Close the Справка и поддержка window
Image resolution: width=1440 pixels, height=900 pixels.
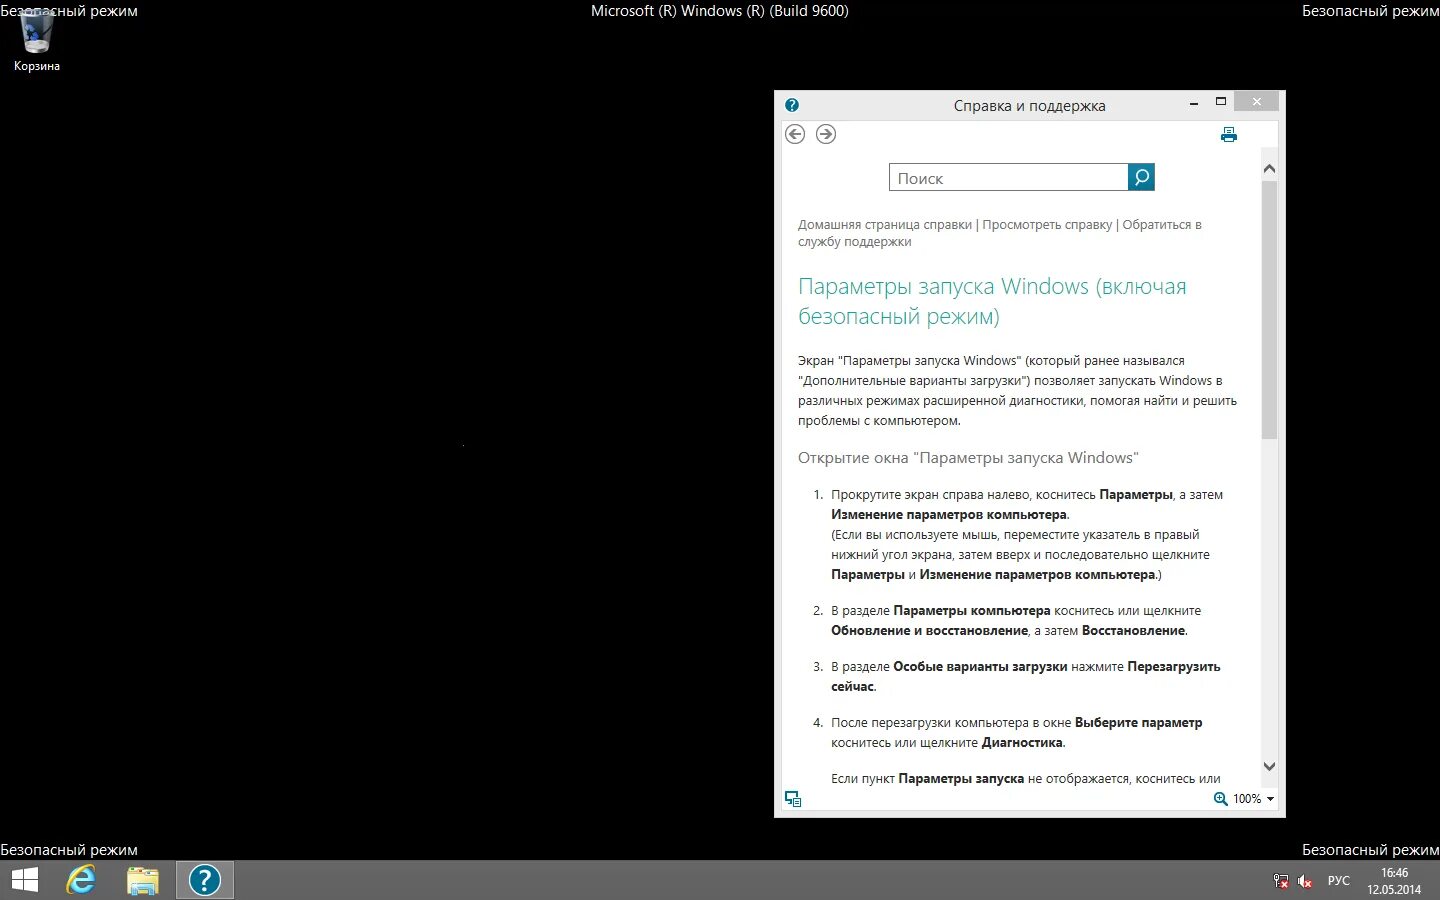pos(1256,102)
